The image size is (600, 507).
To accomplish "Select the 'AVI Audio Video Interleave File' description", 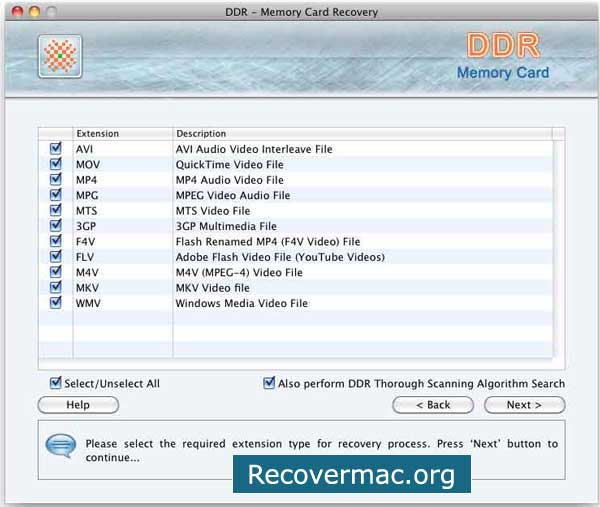I will [254, 149].
